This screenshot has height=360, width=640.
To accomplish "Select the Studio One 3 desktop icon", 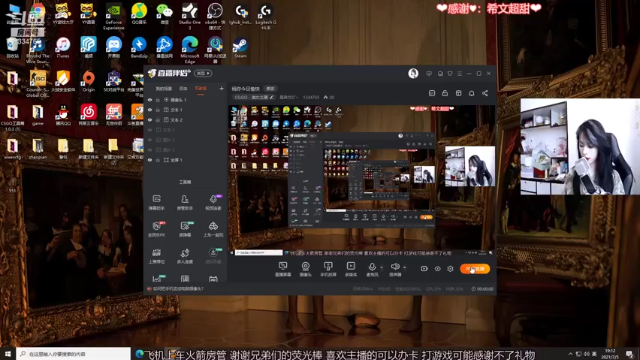I will pos(189,16).
